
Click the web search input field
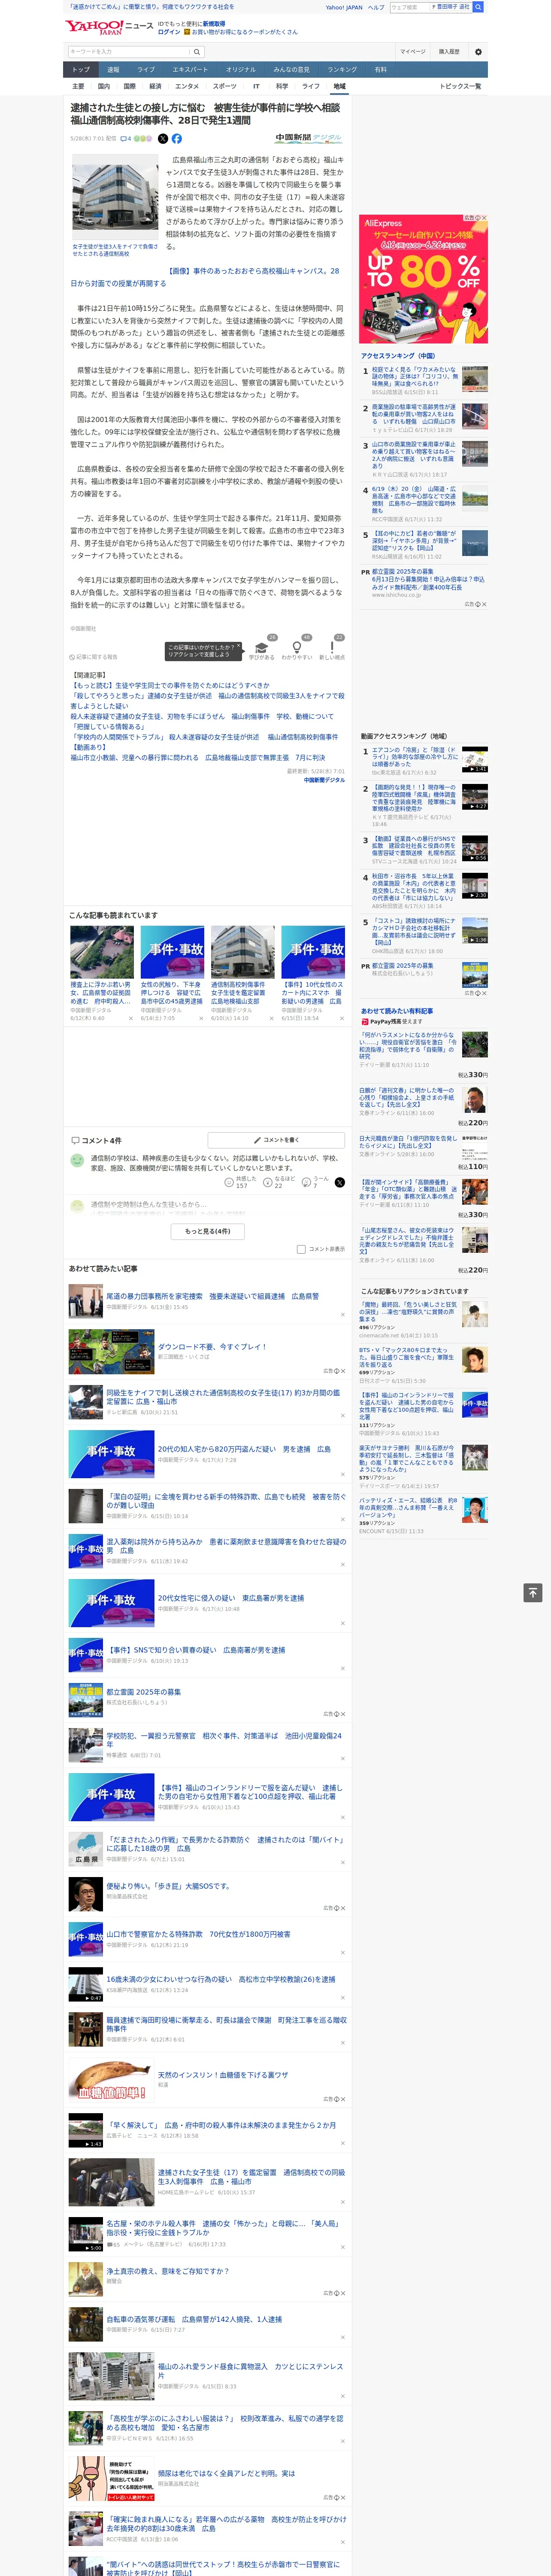pyautogui.click(x=410, y=7)
